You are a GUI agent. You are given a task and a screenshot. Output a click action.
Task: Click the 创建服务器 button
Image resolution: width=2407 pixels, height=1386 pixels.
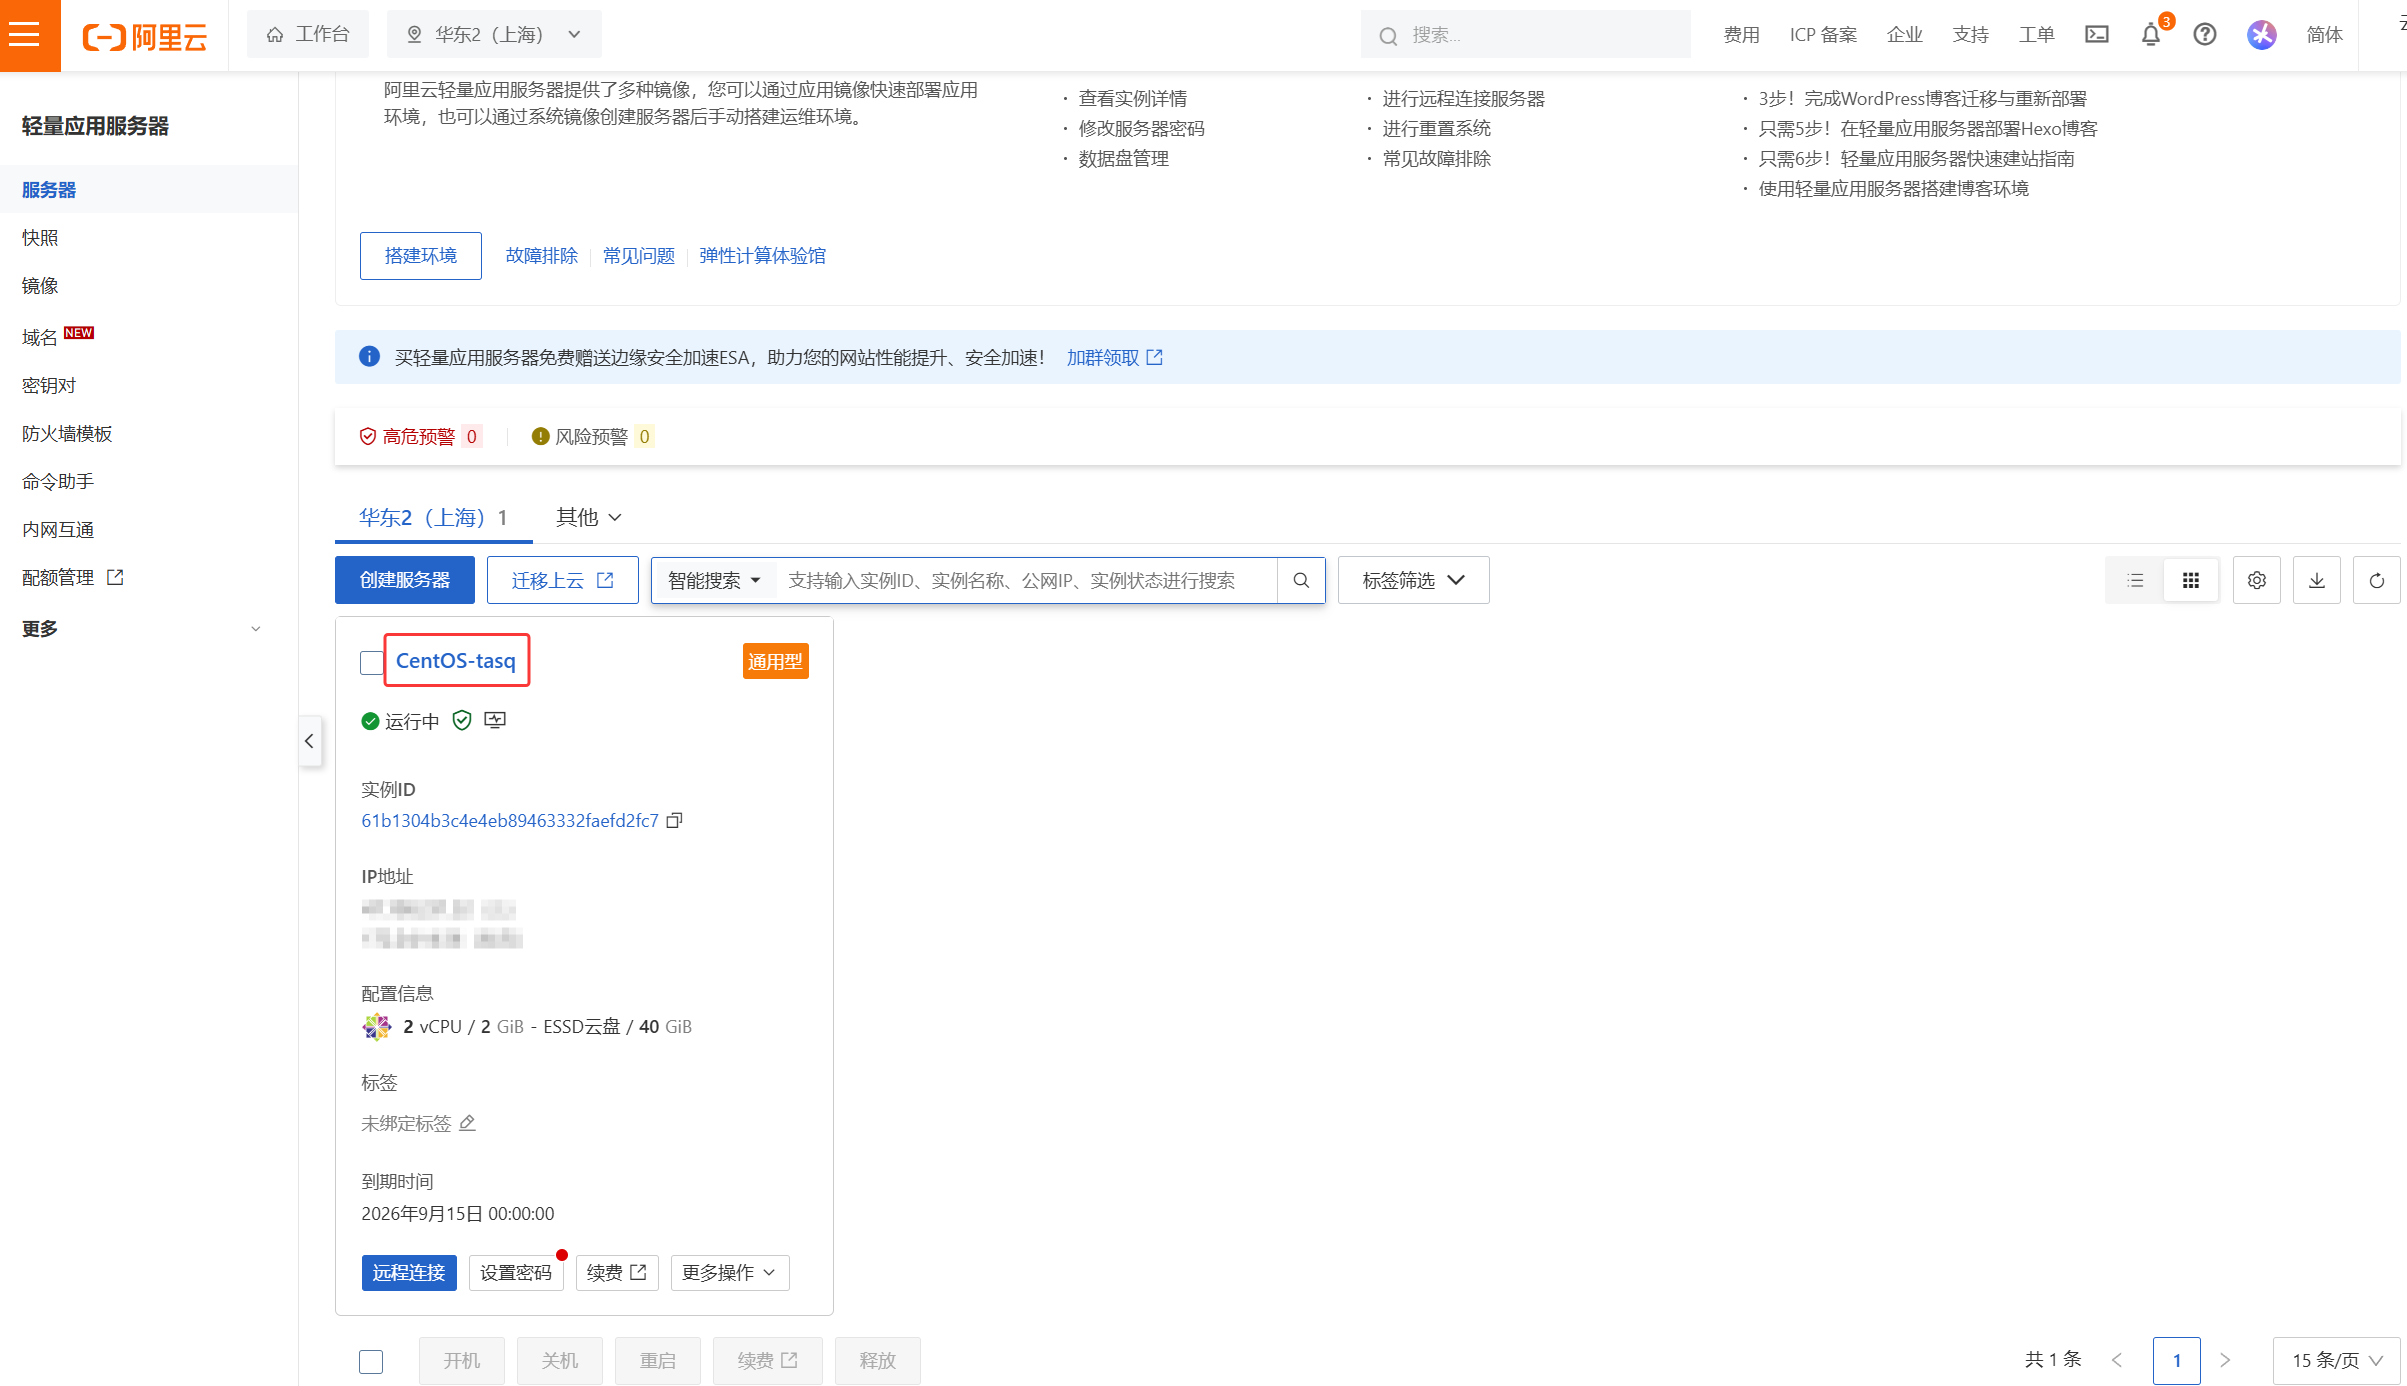(404, 580)
